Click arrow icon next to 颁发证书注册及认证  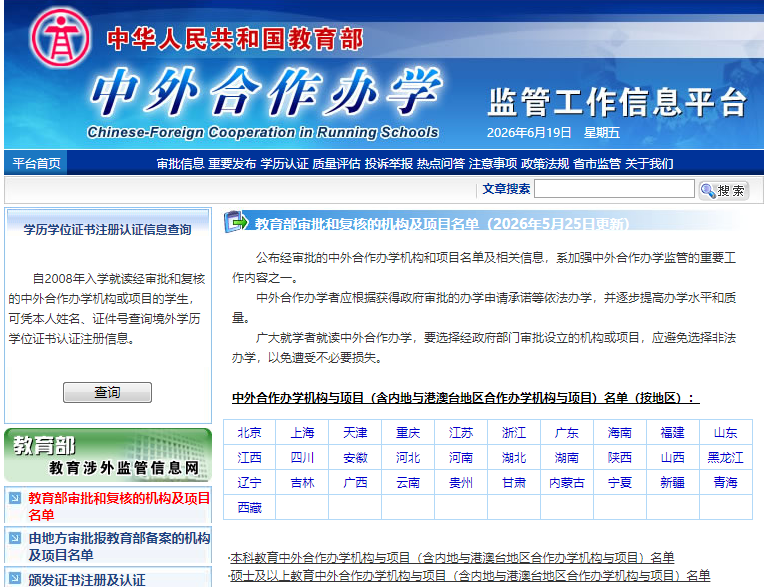point(15,578)
